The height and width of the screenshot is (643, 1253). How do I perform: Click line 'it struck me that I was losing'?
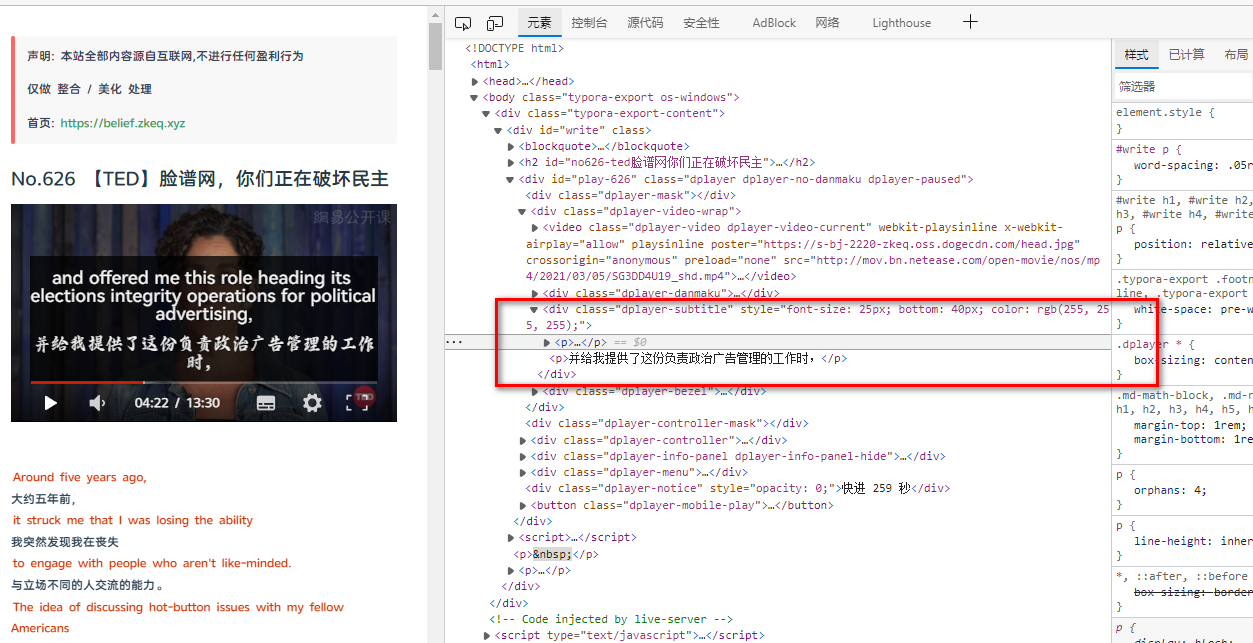133,520
